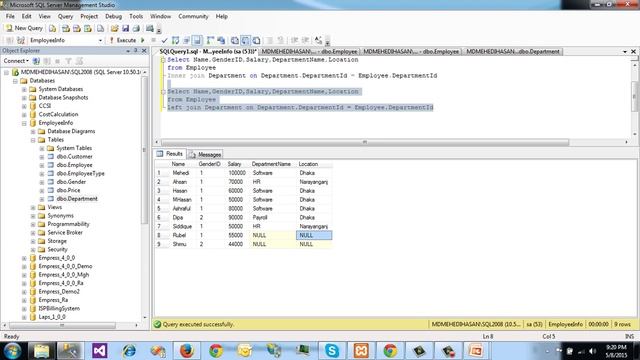640x360 pixels.
Task: Open Firefox from the taskbar
Action: coord(187,351)
